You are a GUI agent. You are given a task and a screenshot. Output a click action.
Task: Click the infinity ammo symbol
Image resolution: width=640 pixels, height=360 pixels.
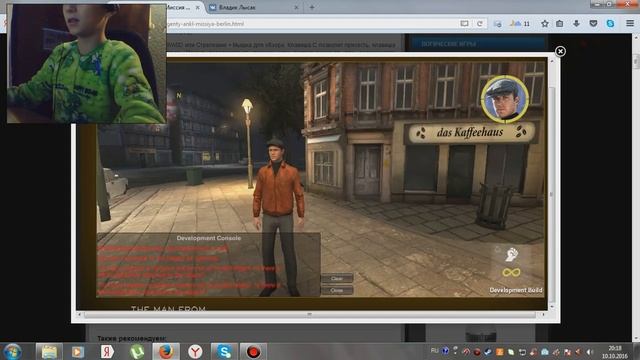[x=511, y=272]
